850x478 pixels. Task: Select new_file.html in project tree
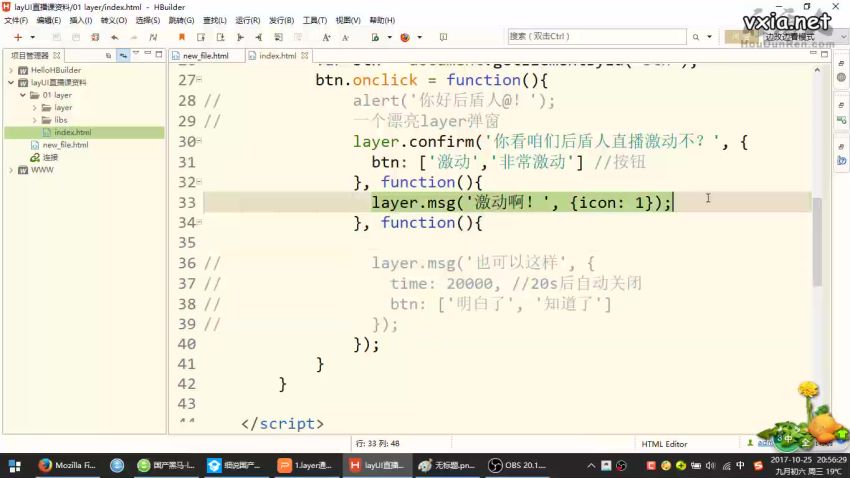coord(65,145)
